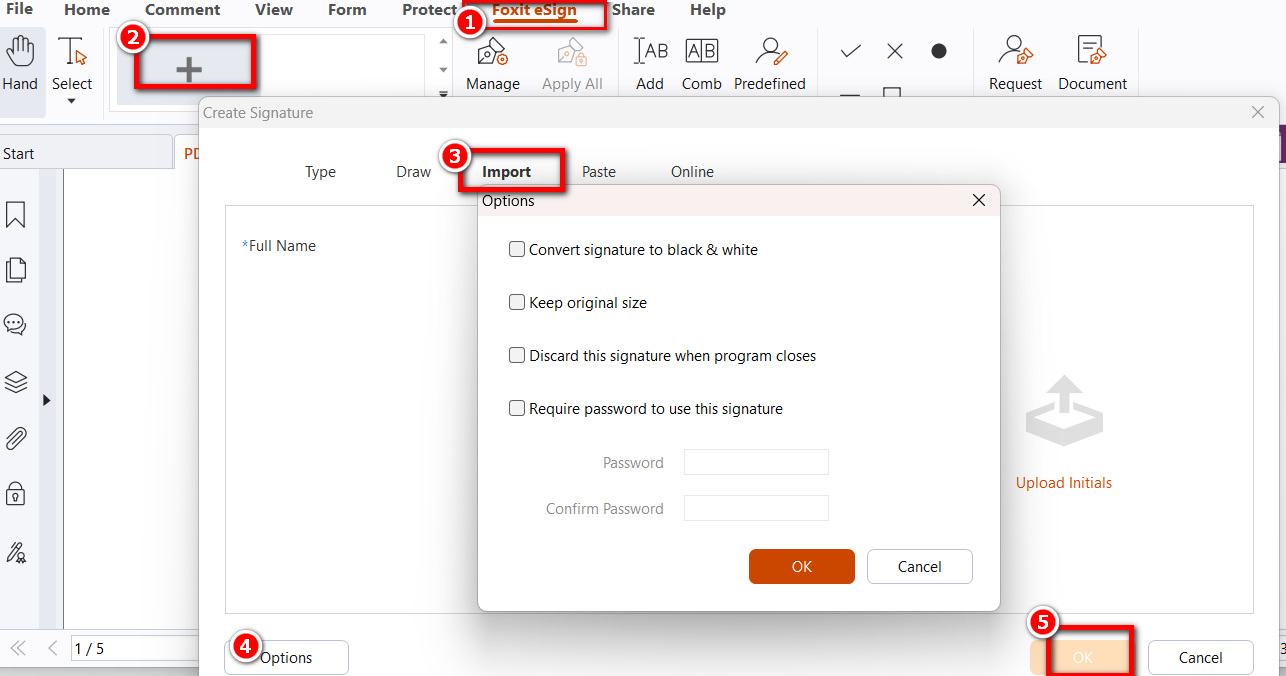Screen dimensions: 1286x676
Task: Click the signature list down arrow
Action: 443,69
